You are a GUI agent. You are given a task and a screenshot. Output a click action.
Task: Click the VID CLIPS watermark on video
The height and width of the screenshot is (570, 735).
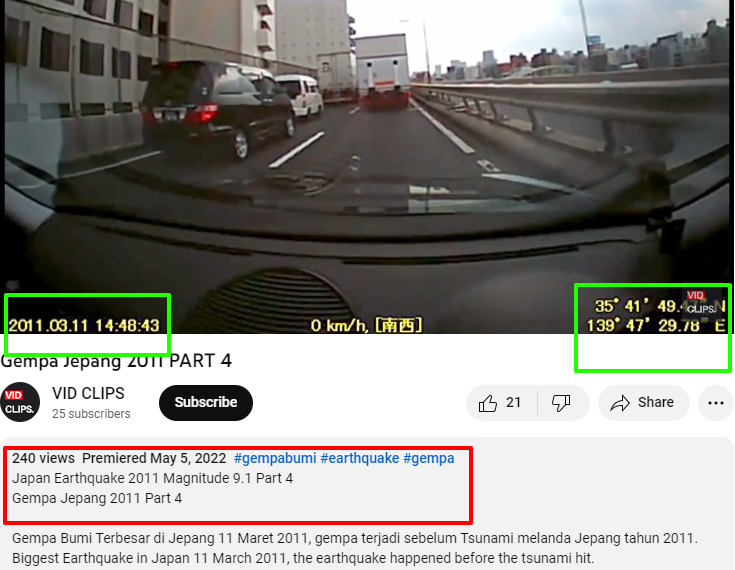point(701,302)
